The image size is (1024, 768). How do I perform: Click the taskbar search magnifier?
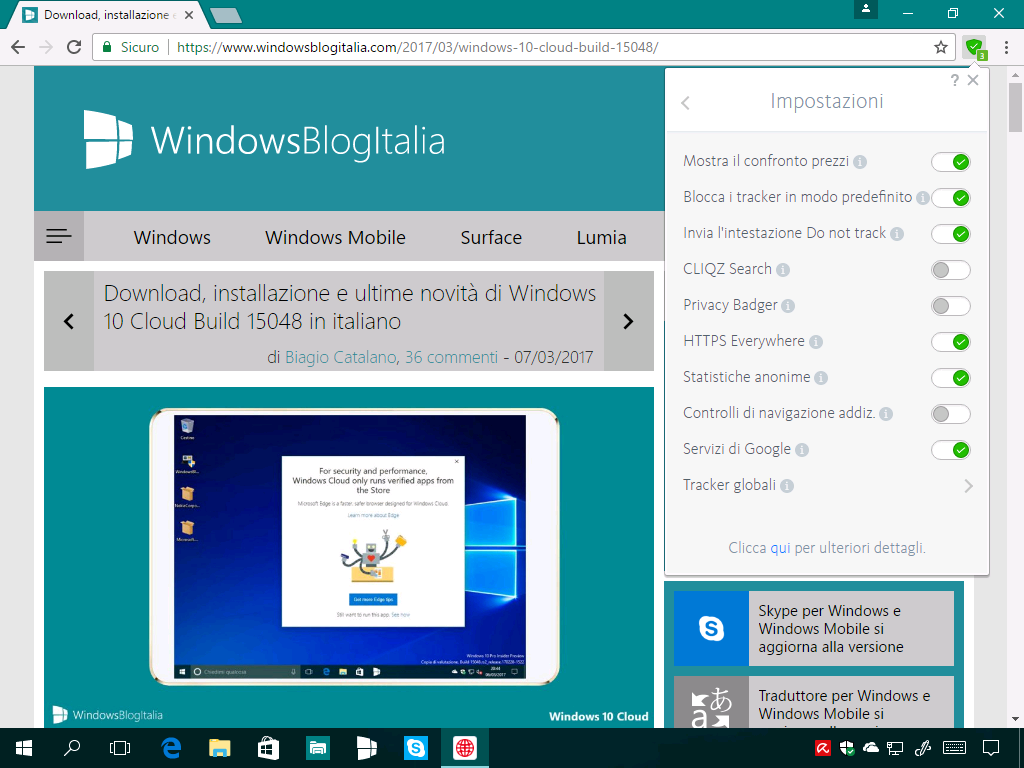coord(72,748)
